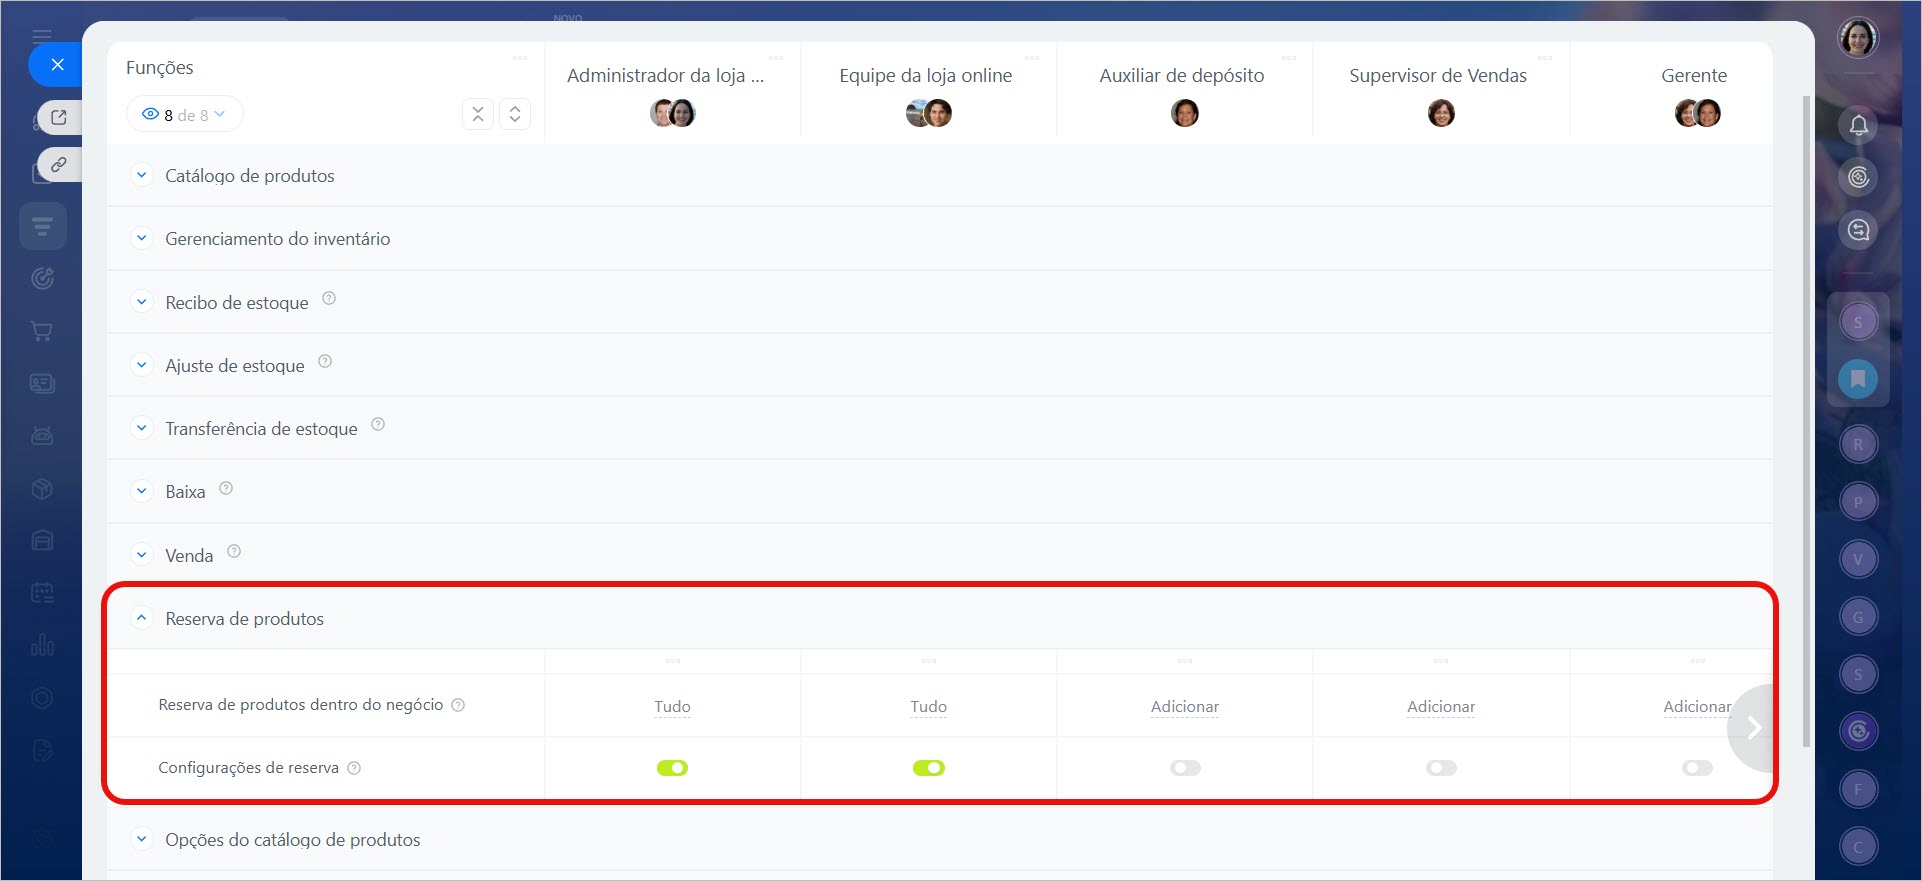Change Adicionar permission for Gerente
1922x881 pixels.
1697,706
